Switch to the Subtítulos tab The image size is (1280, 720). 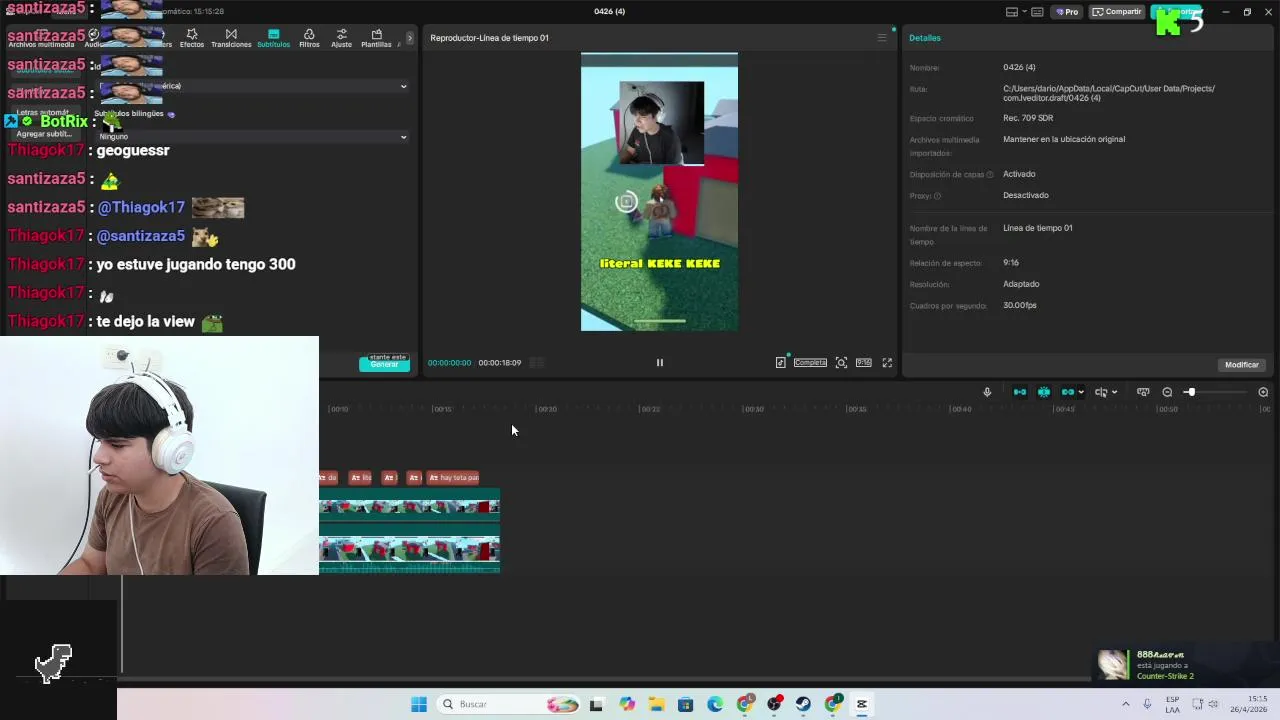pos(273,38)
